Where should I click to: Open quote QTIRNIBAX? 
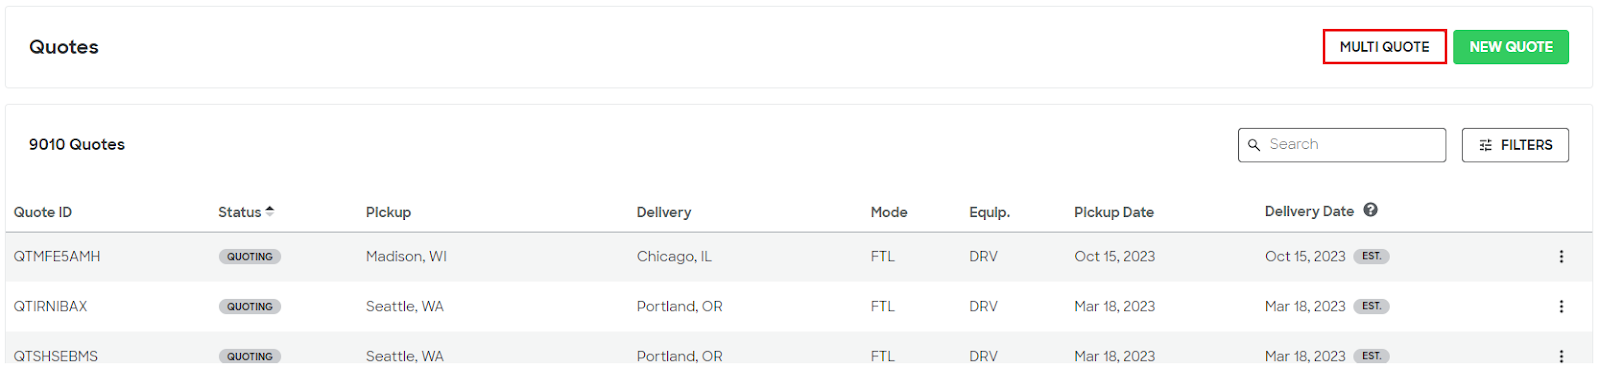[50, 307]
